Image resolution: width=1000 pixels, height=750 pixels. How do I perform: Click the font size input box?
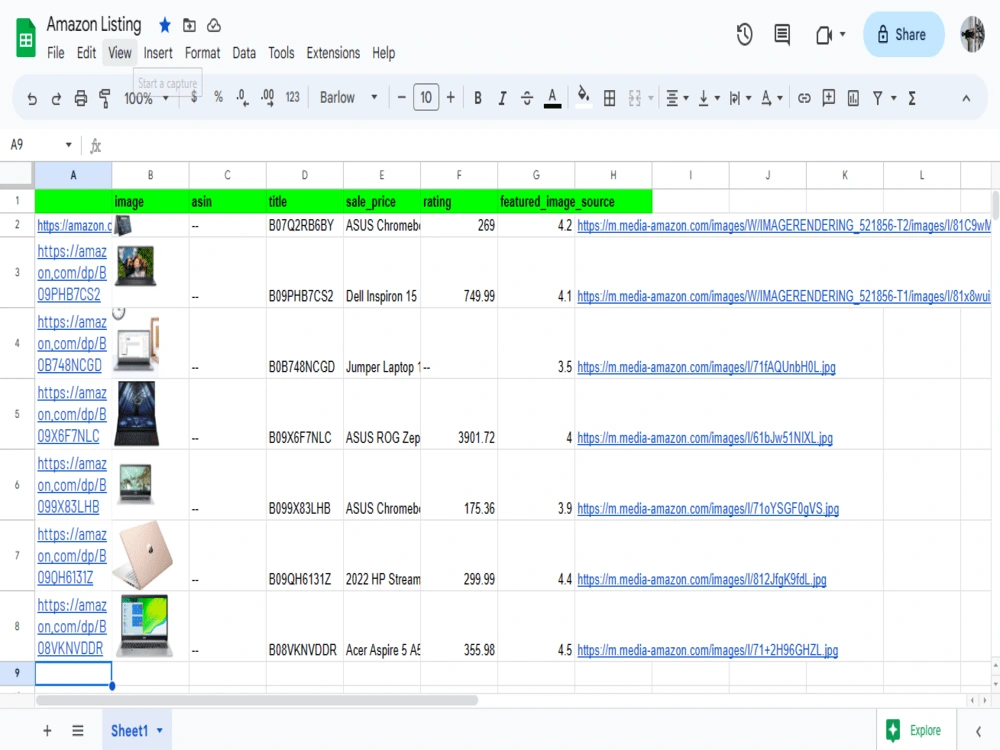click(x=426, y=98)
